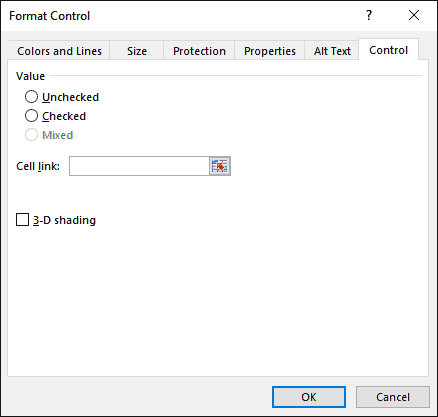Select the greyed-out Mixed radio option
Screen dimensions: 438x417
(31, 135)
